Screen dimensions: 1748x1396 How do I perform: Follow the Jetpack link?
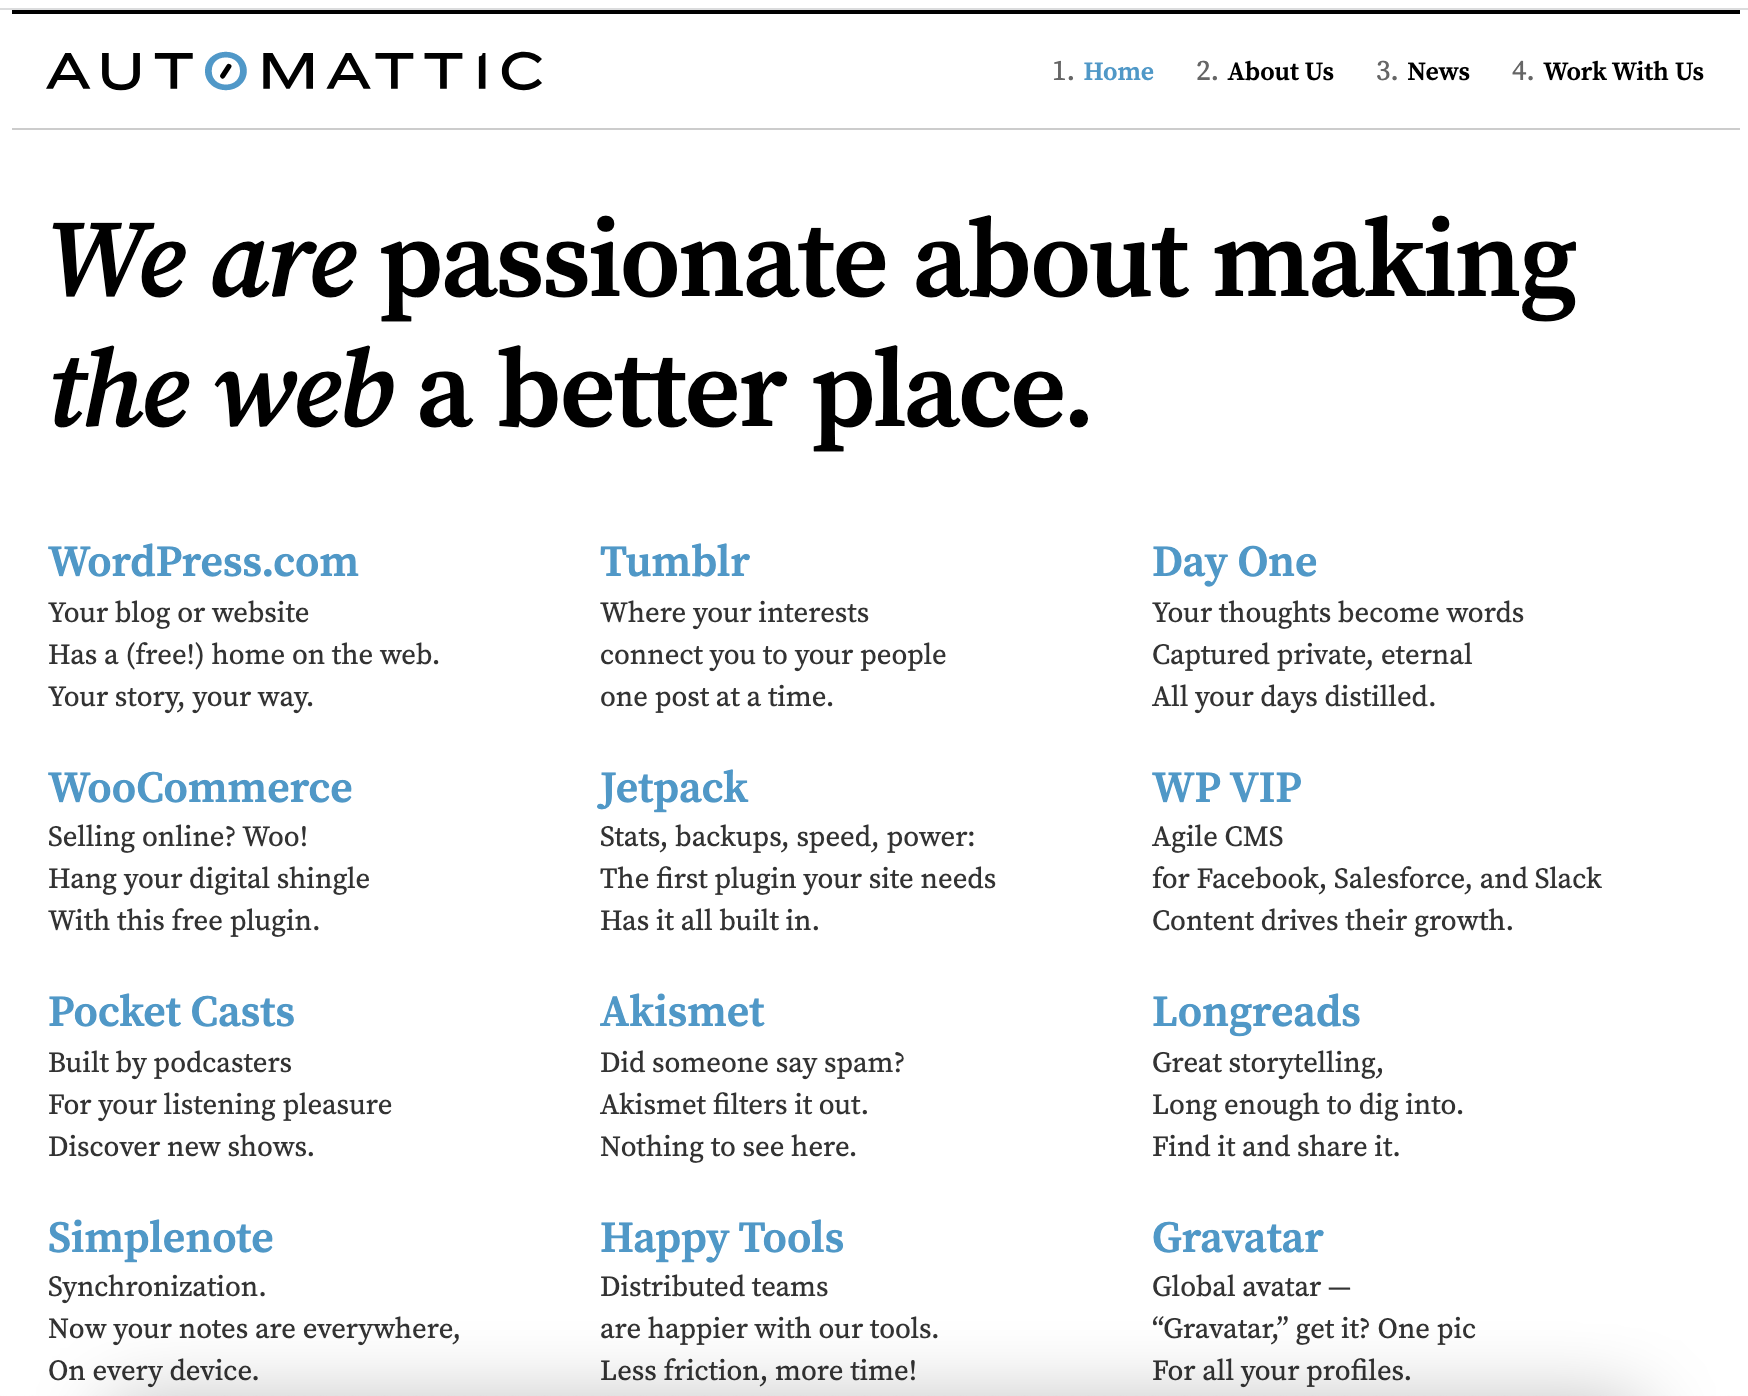(x=673, y=788)
